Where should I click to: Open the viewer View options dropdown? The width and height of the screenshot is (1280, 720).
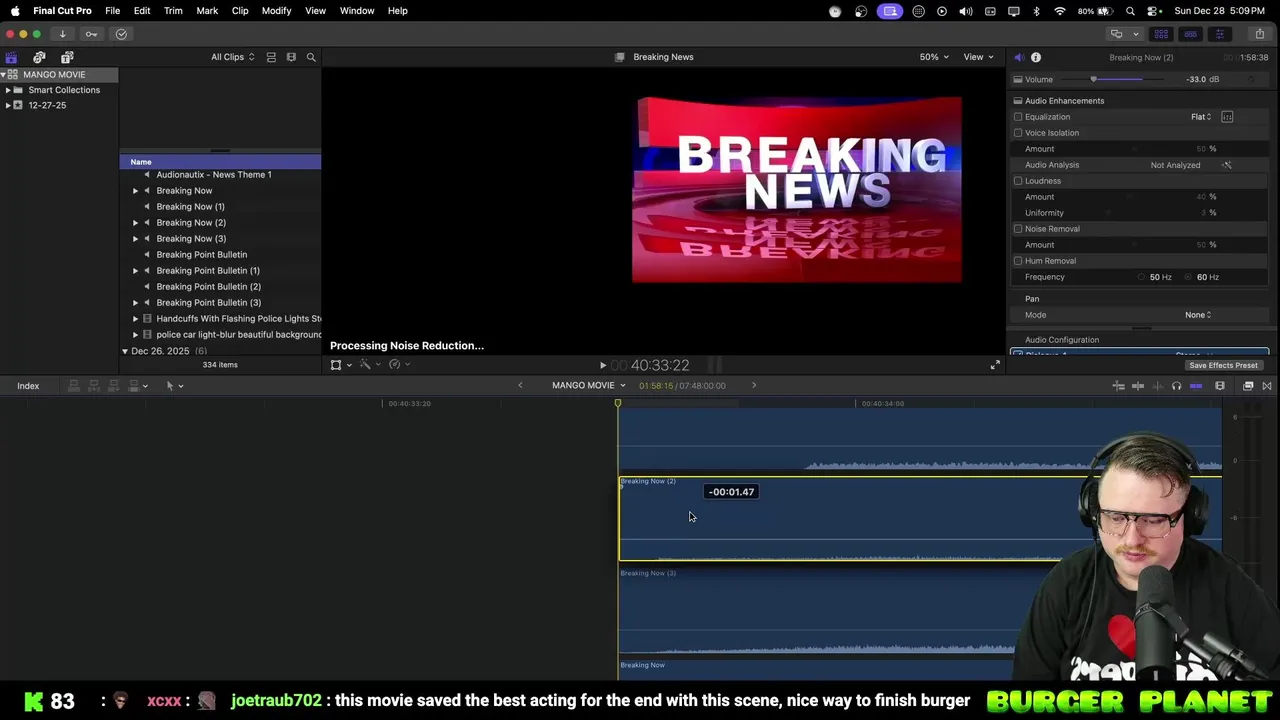[x=978, y=57]
